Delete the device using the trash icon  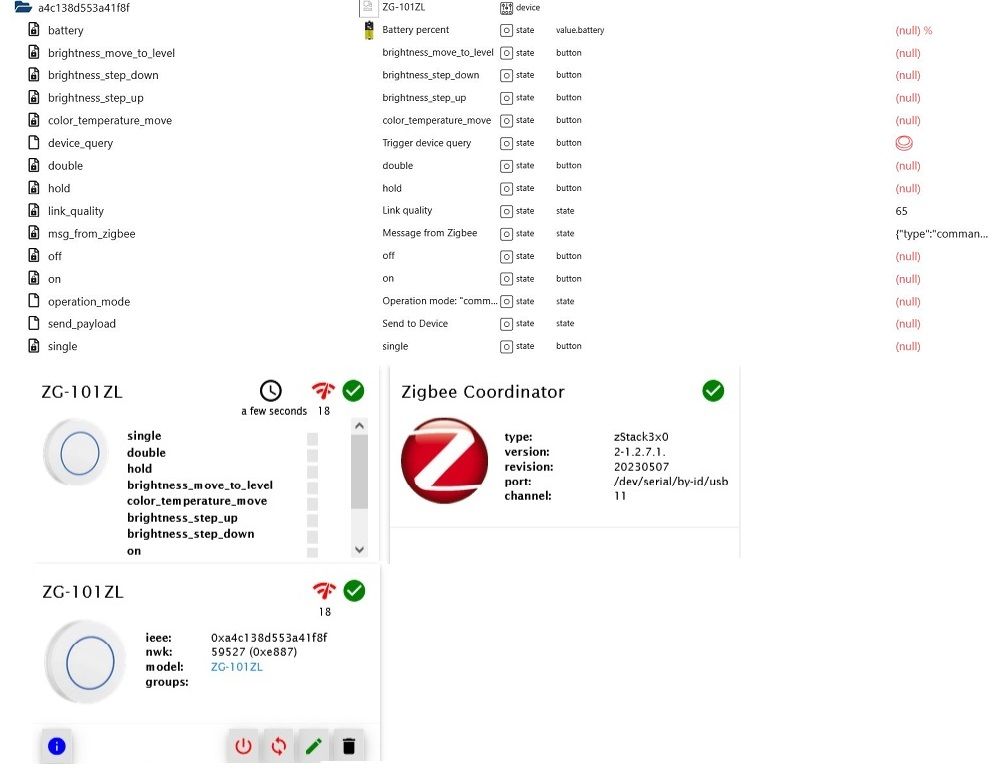(347, 746)
